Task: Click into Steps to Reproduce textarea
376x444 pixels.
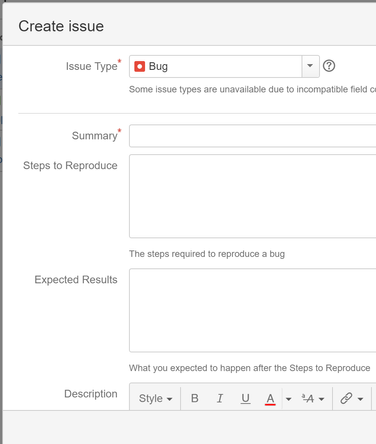Action: point(253,196)
